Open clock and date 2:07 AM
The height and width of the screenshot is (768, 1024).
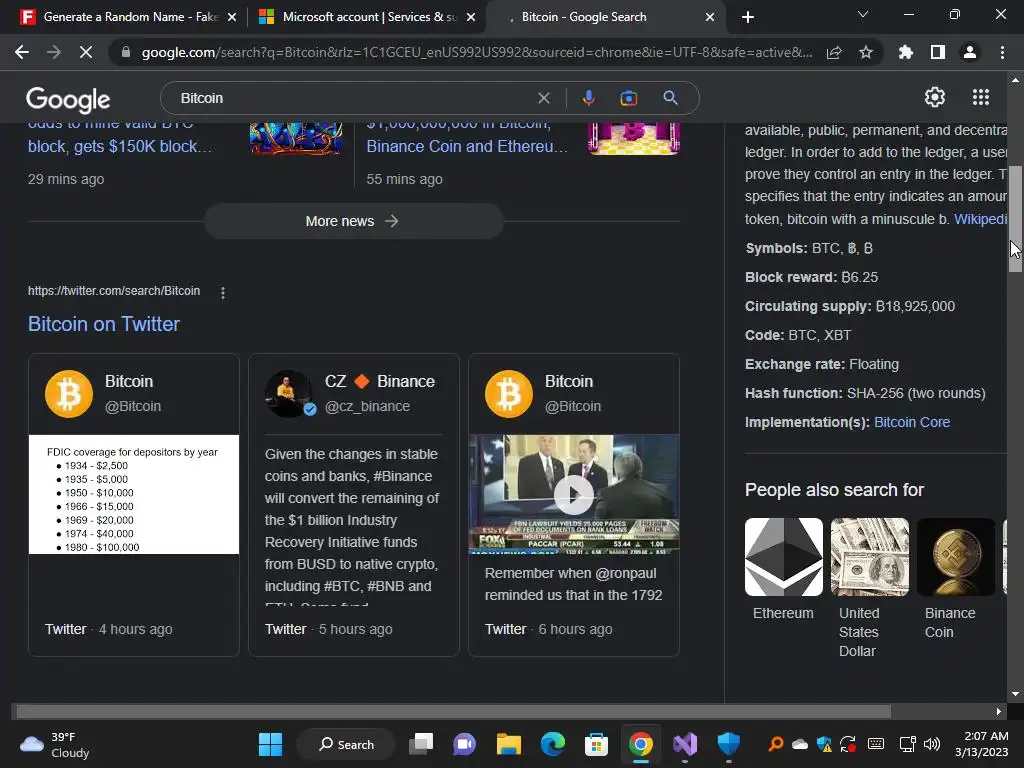982,744
